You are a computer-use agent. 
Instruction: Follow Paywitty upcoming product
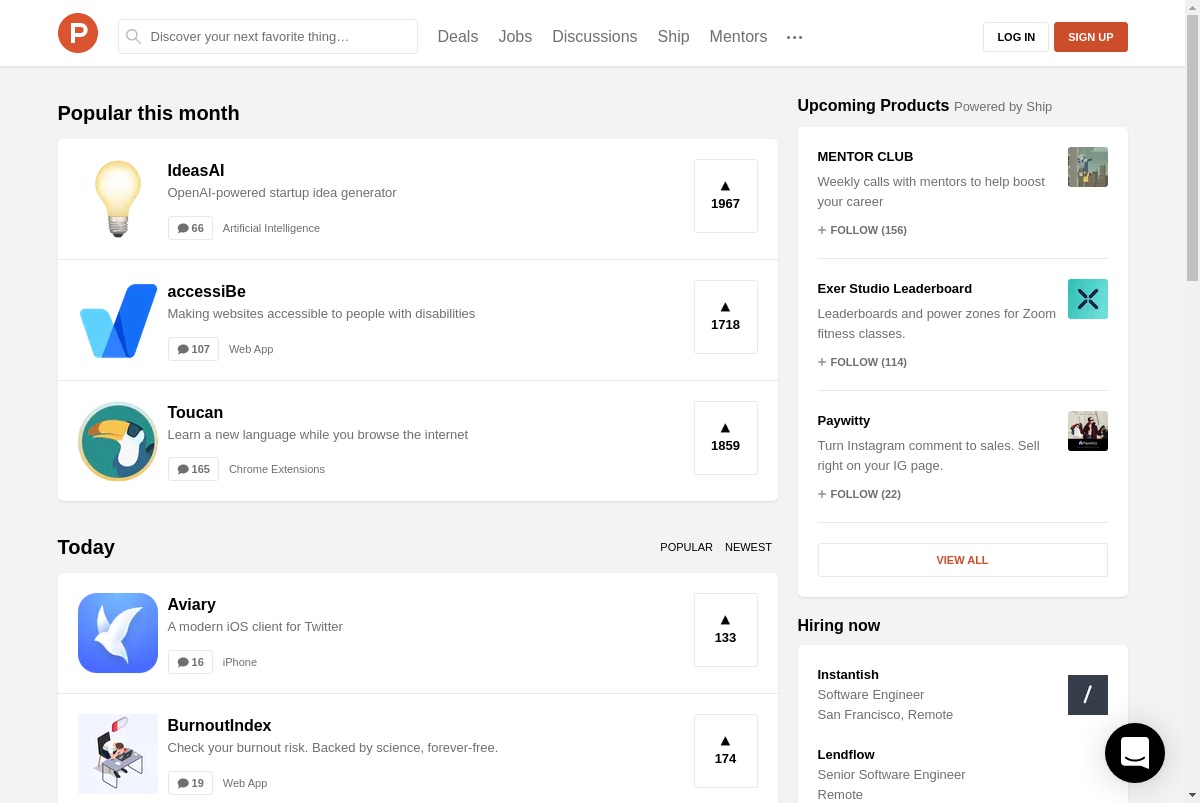[x=859, y=494]
